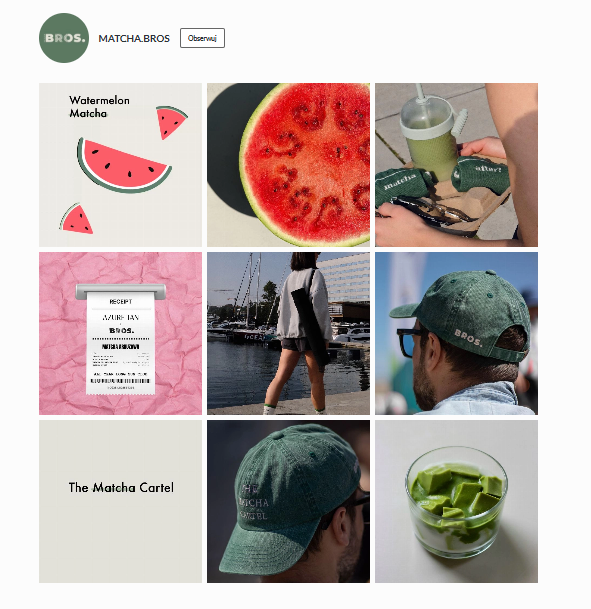
Task: Click the BROS. embroidery on the cap
Action: (x=468, y=338)
